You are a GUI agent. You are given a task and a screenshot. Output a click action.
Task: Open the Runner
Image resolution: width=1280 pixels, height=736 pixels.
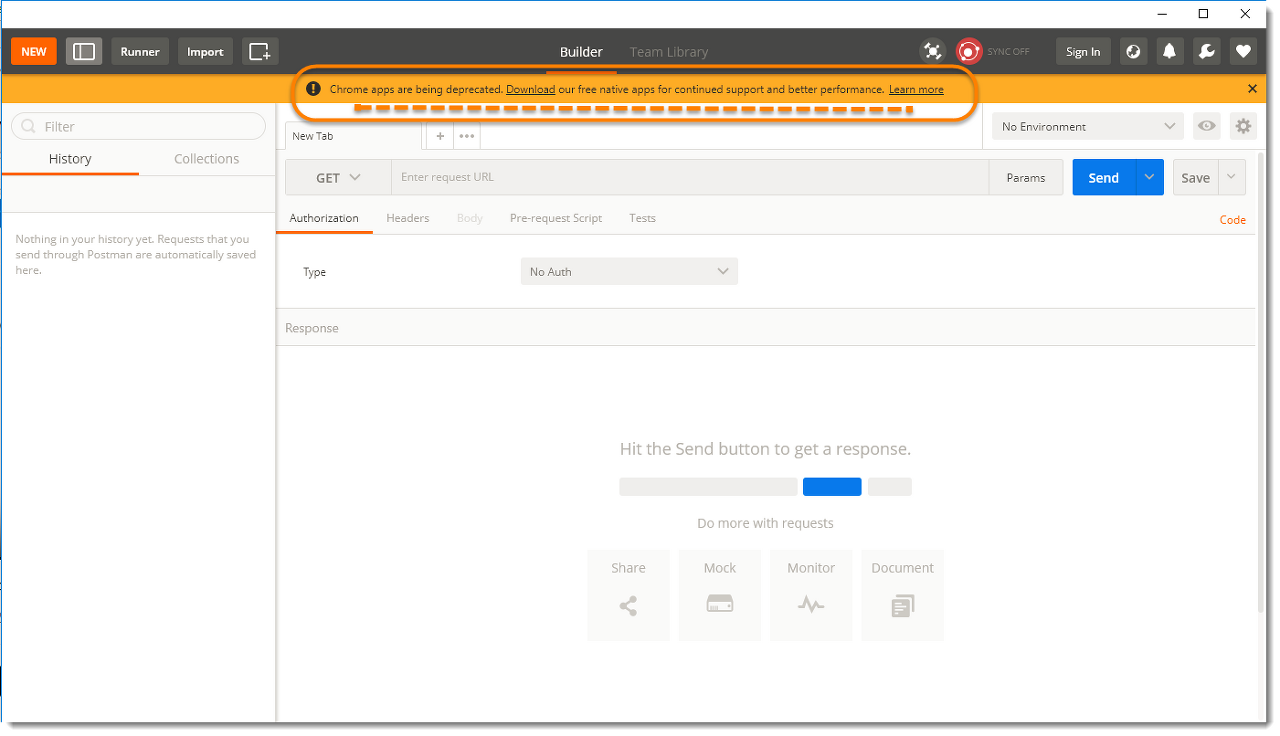tap(140, 52)
